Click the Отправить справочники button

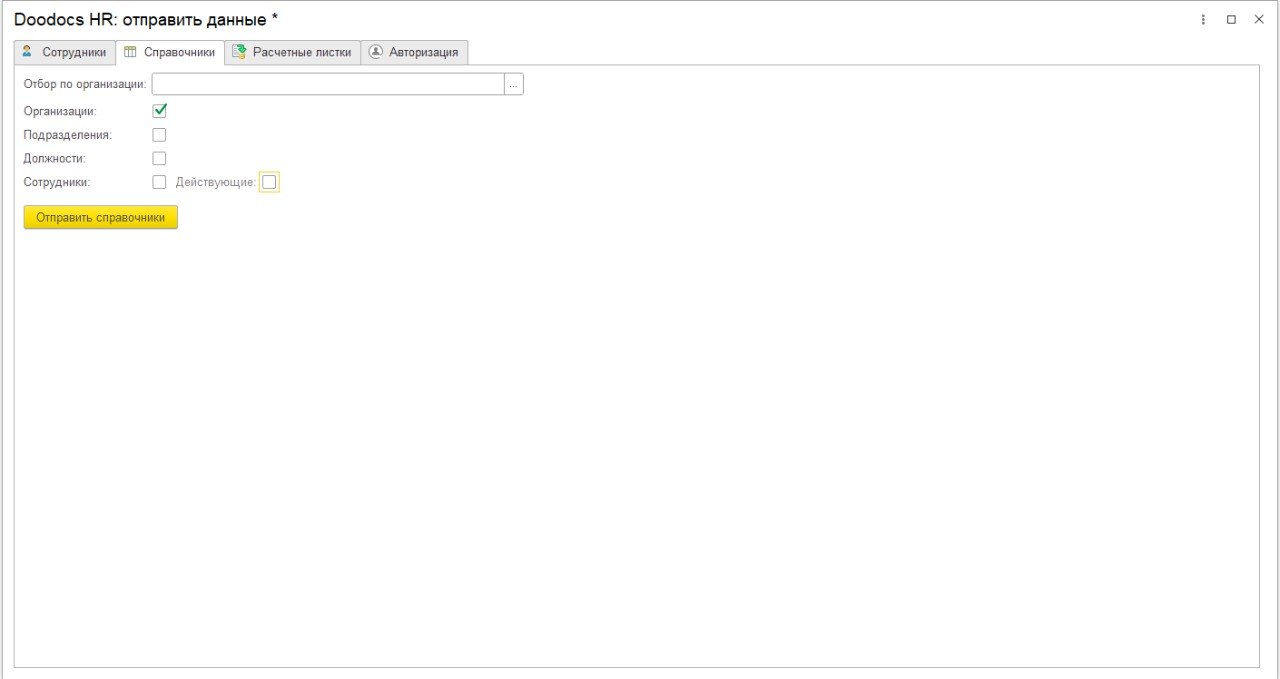pos(101,217)
